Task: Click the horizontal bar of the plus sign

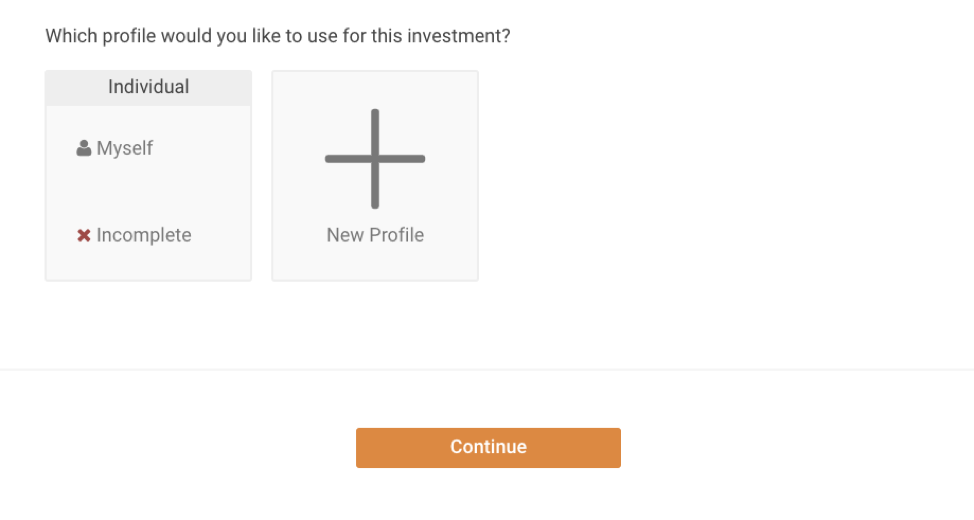Action: 348,159
